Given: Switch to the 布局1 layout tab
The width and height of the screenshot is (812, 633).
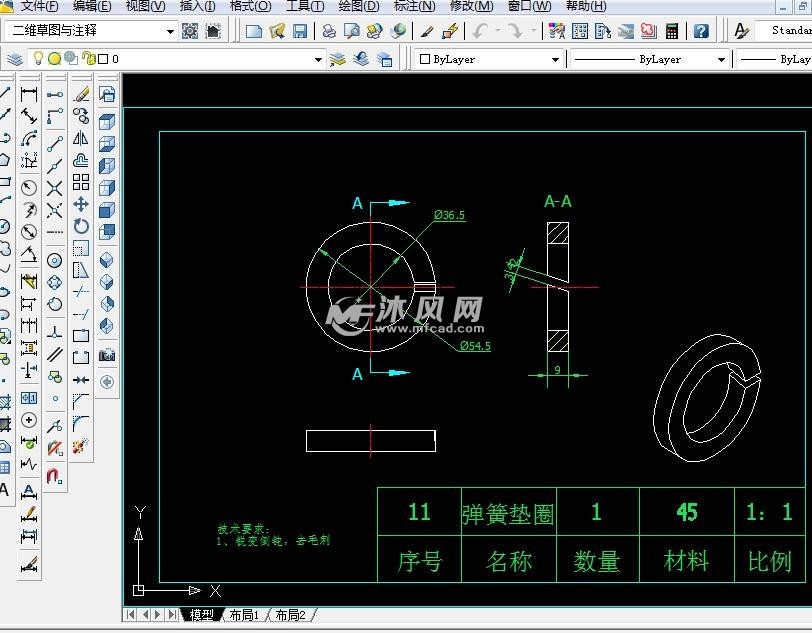Looking at the screenshot, I should (x=243, y=615).
